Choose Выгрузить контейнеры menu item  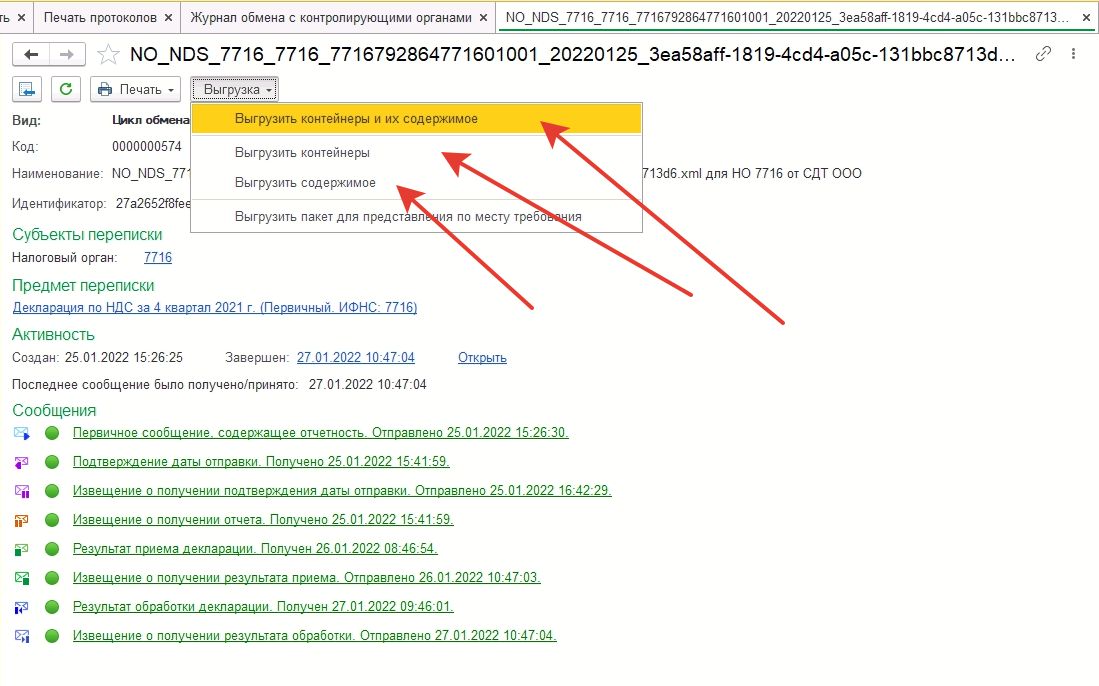[302, 153]
